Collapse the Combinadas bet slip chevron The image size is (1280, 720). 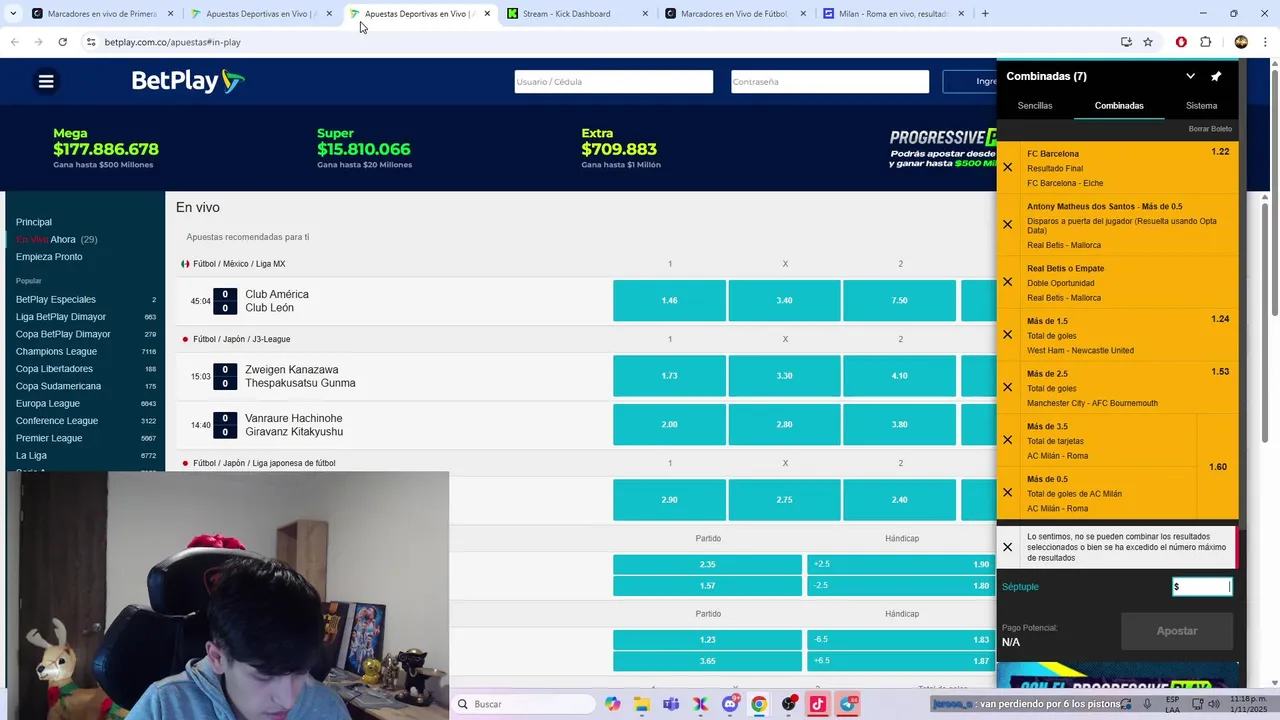(1190, 76)
